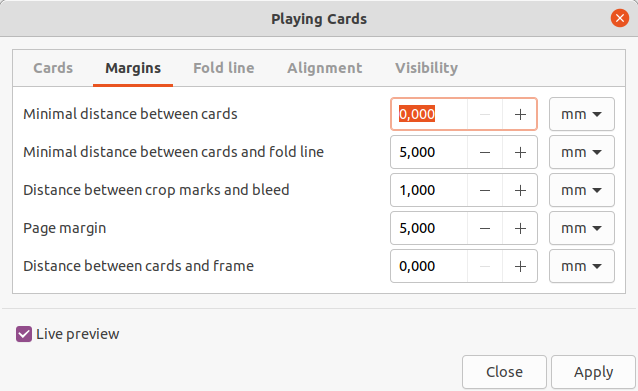Increase minimal distance between cards value
The width and height of the screenshot is (638, 391).
click(x=520, y=114)
